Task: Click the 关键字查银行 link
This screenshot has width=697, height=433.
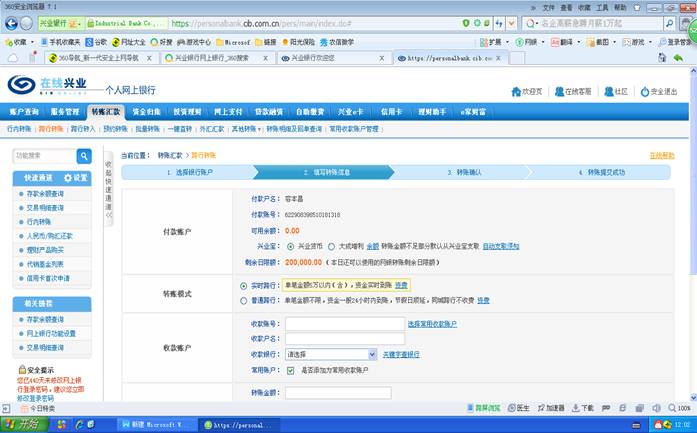Action: click(400, 354)
